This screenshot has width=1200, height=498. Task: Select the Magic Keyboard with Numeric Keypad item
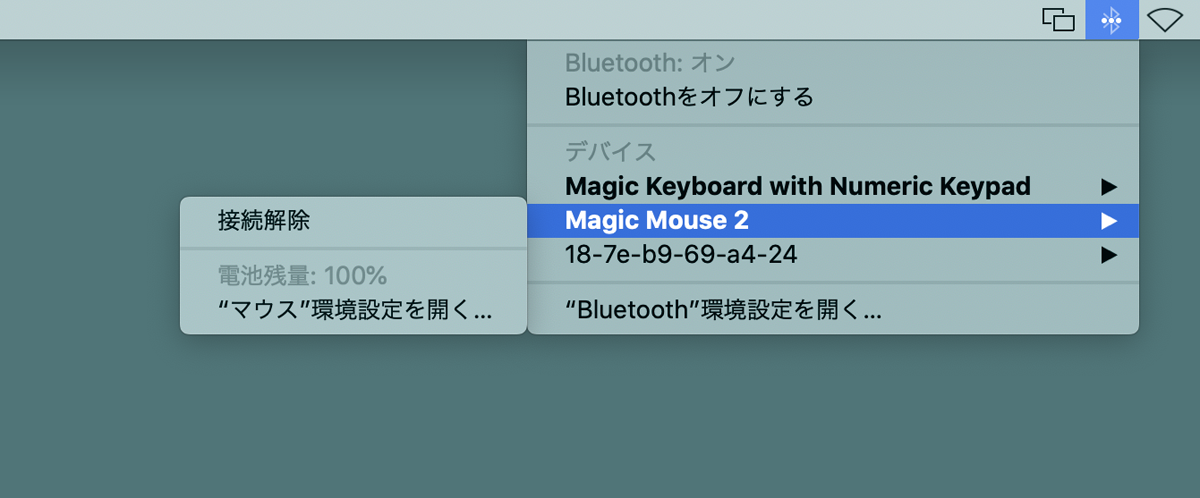tap(797, 186)
